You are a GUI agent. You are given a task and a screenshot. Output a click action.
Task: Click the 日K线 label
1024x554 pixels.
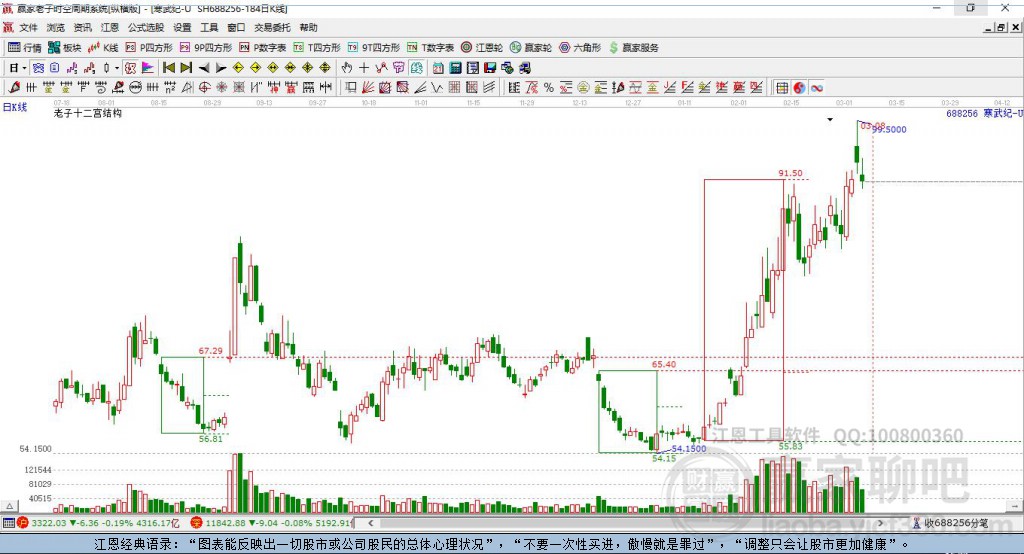click(15, 107)
